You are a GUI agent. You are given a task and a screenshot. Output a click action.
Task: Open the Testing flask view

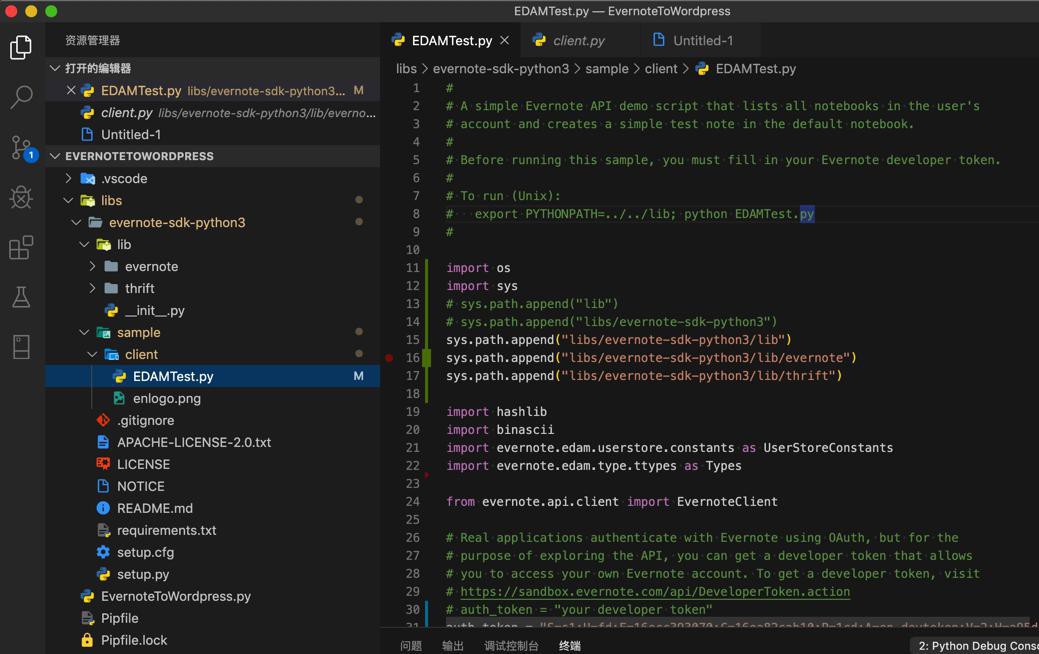pyautogui.click(x=21, y=297)
